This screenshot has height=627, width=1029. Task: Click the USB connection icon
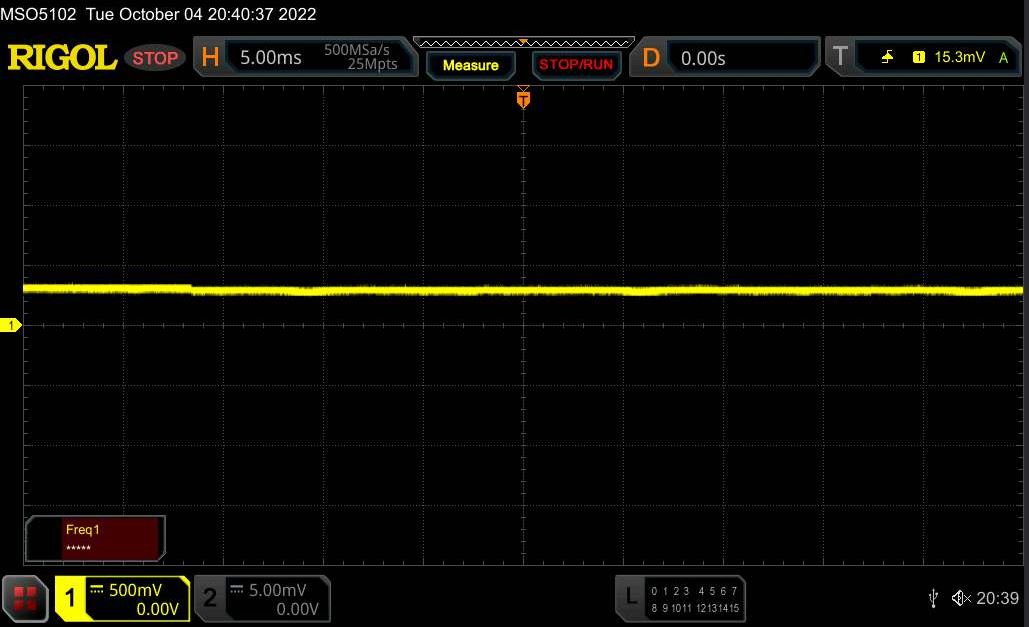point(933,598)
